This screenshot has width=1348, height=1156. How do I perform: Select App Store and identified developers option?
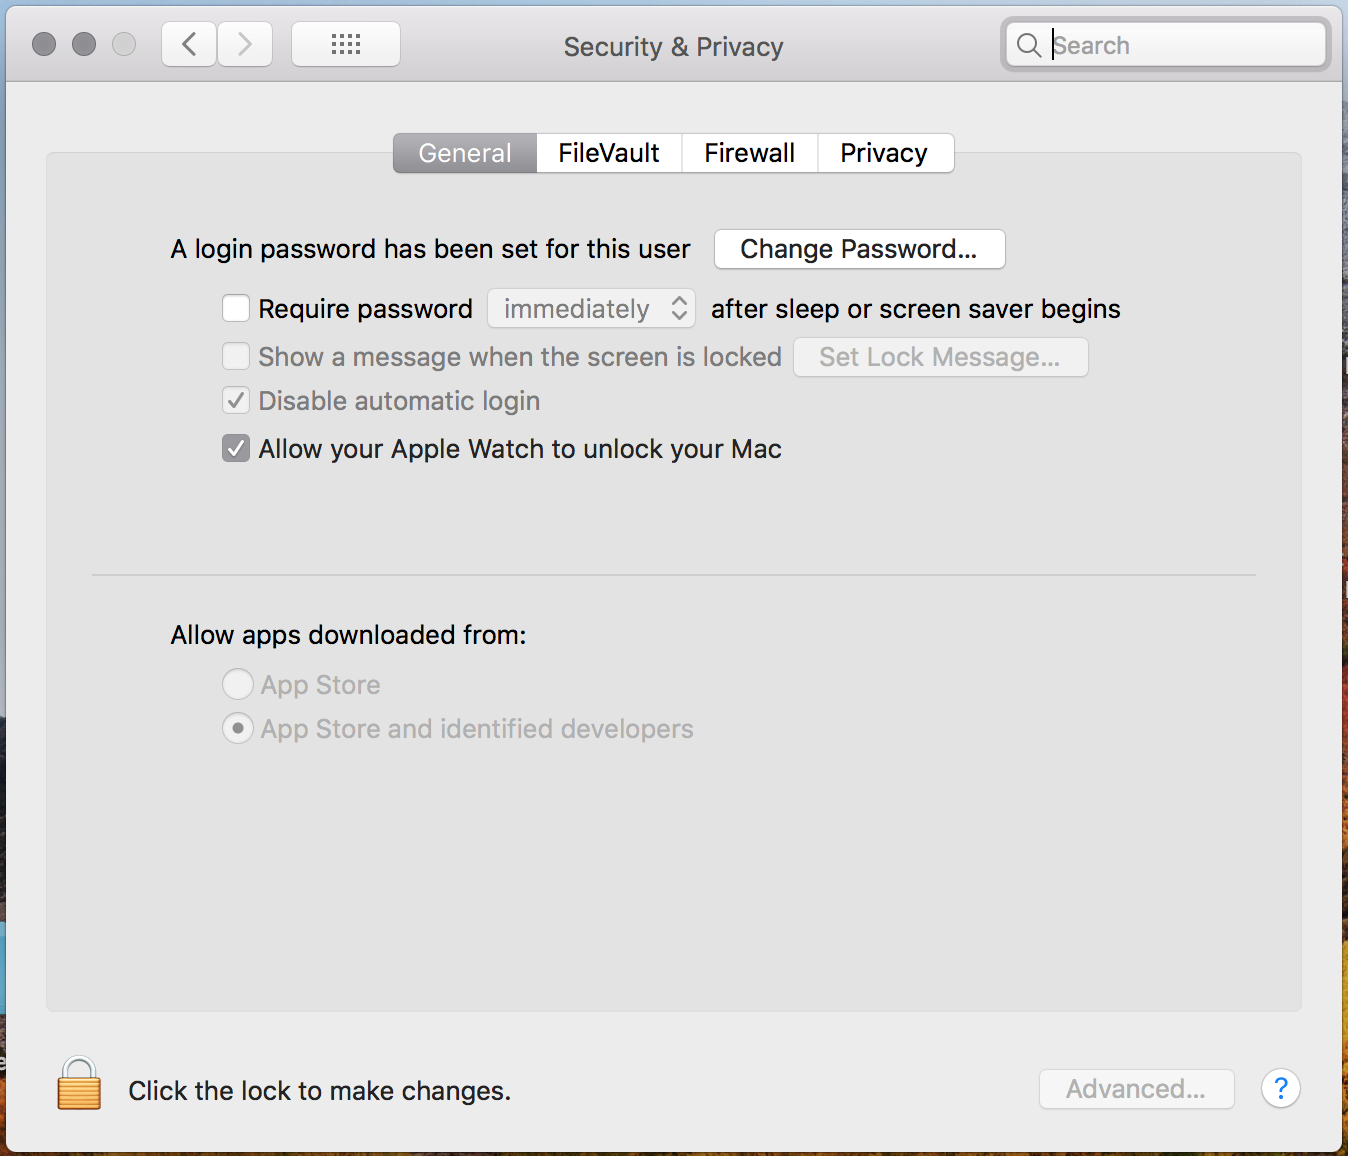click(x=237, y=728)
